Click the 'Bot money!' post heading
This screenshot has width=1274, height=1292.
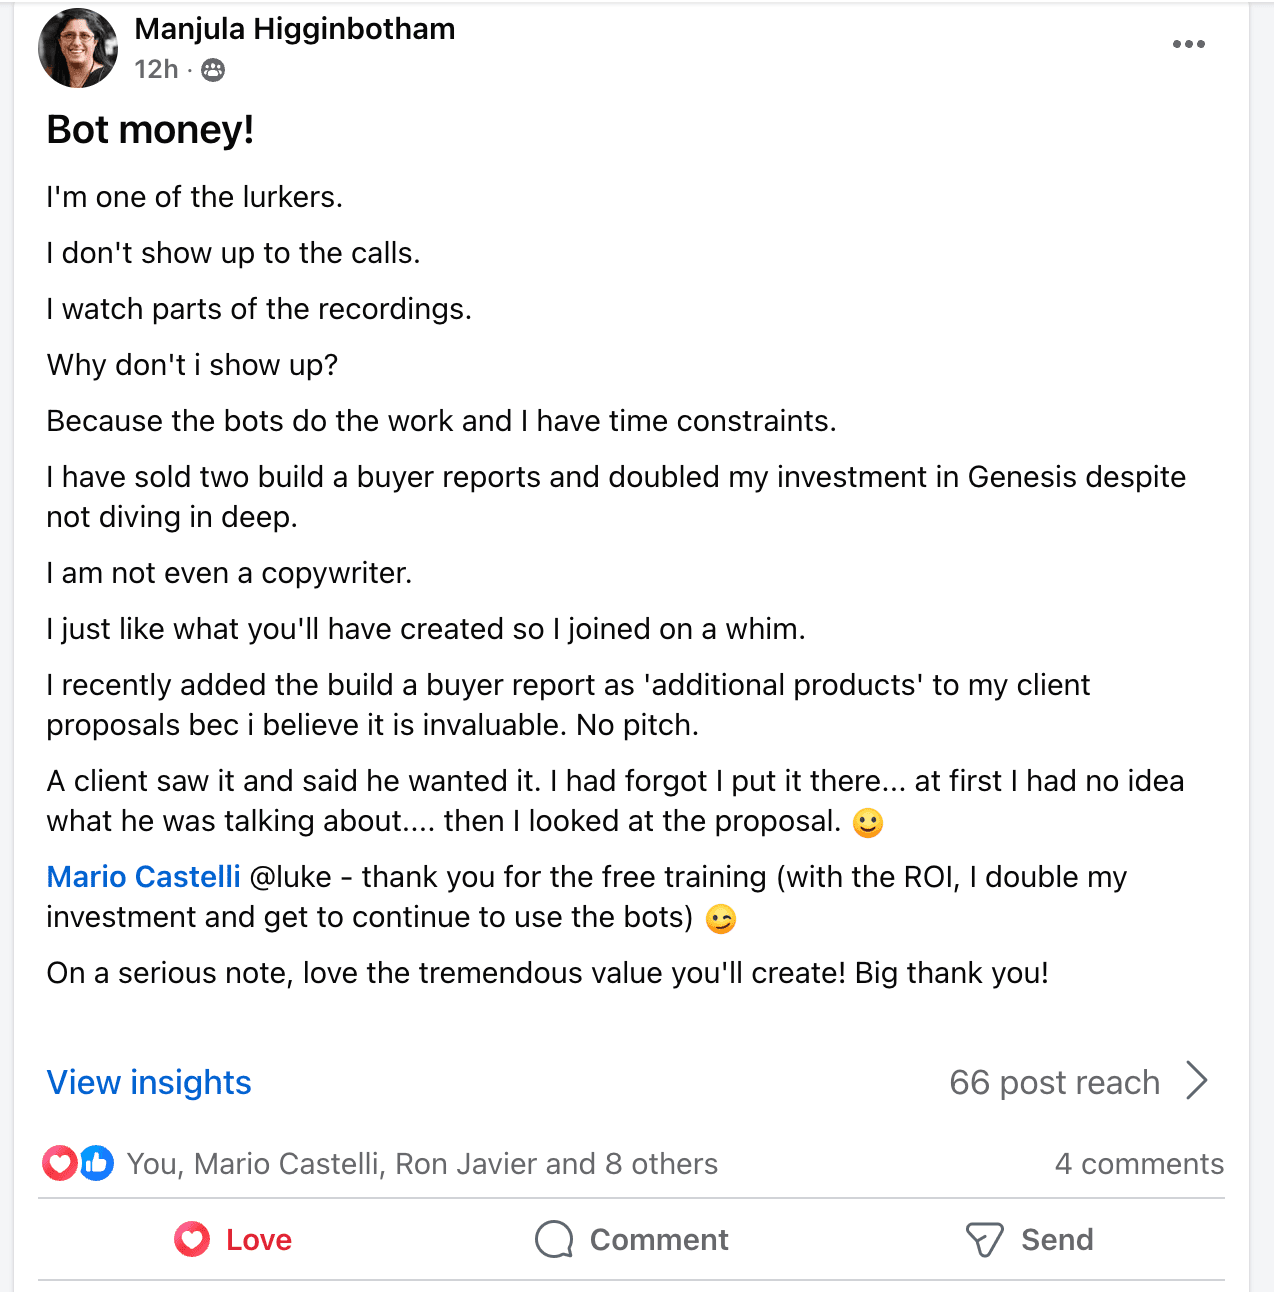[151, 130]
